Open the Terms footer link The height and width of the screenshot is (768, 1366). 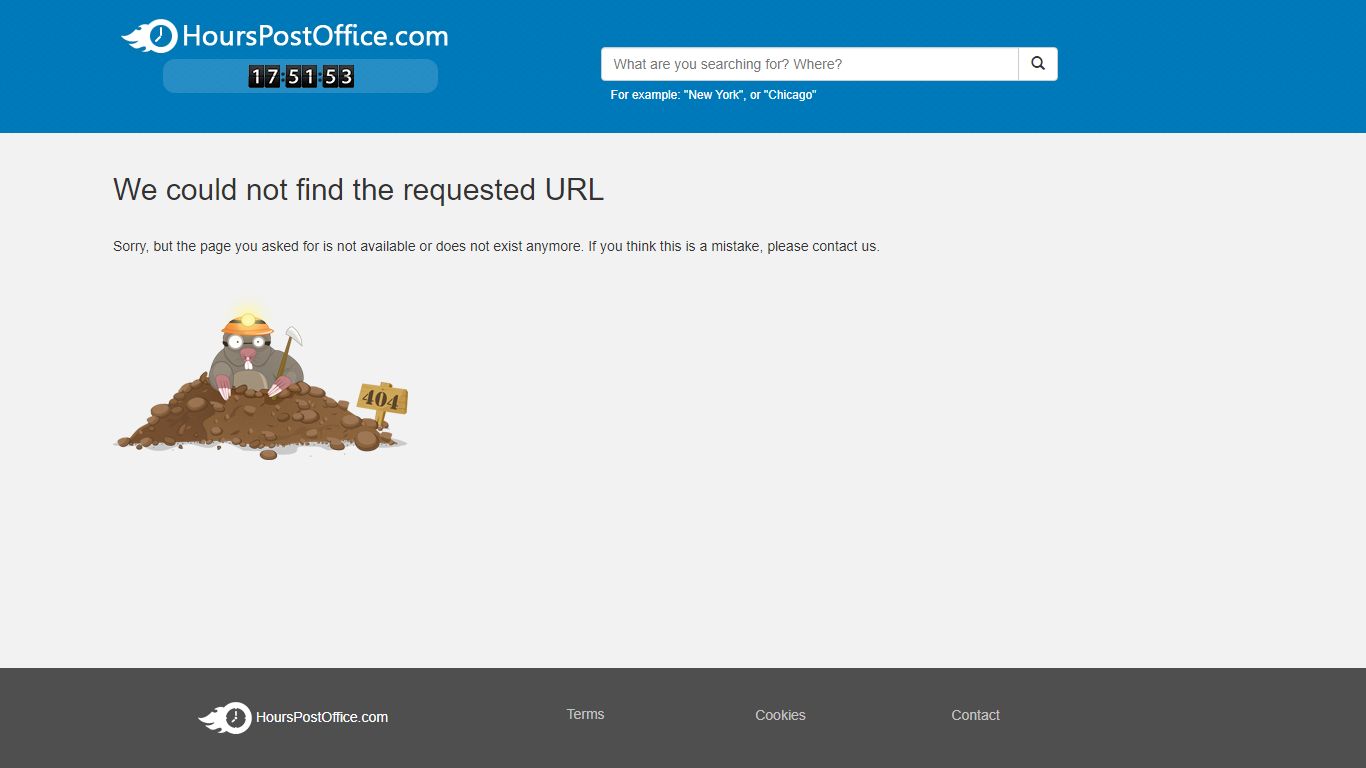tap(585, 714)
